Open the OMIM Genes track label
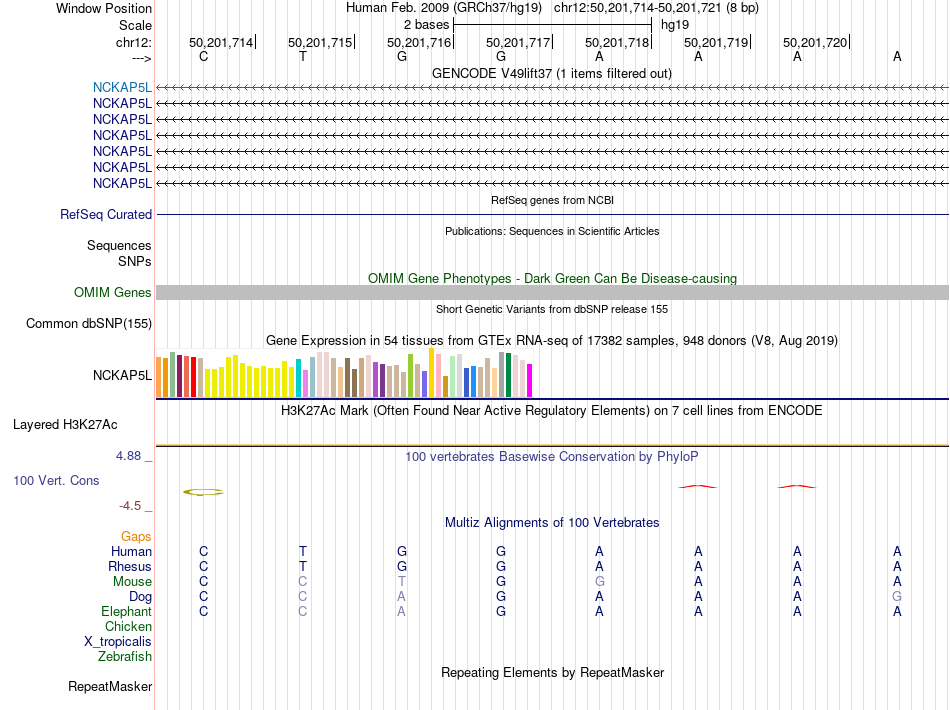 pos(113,292)
